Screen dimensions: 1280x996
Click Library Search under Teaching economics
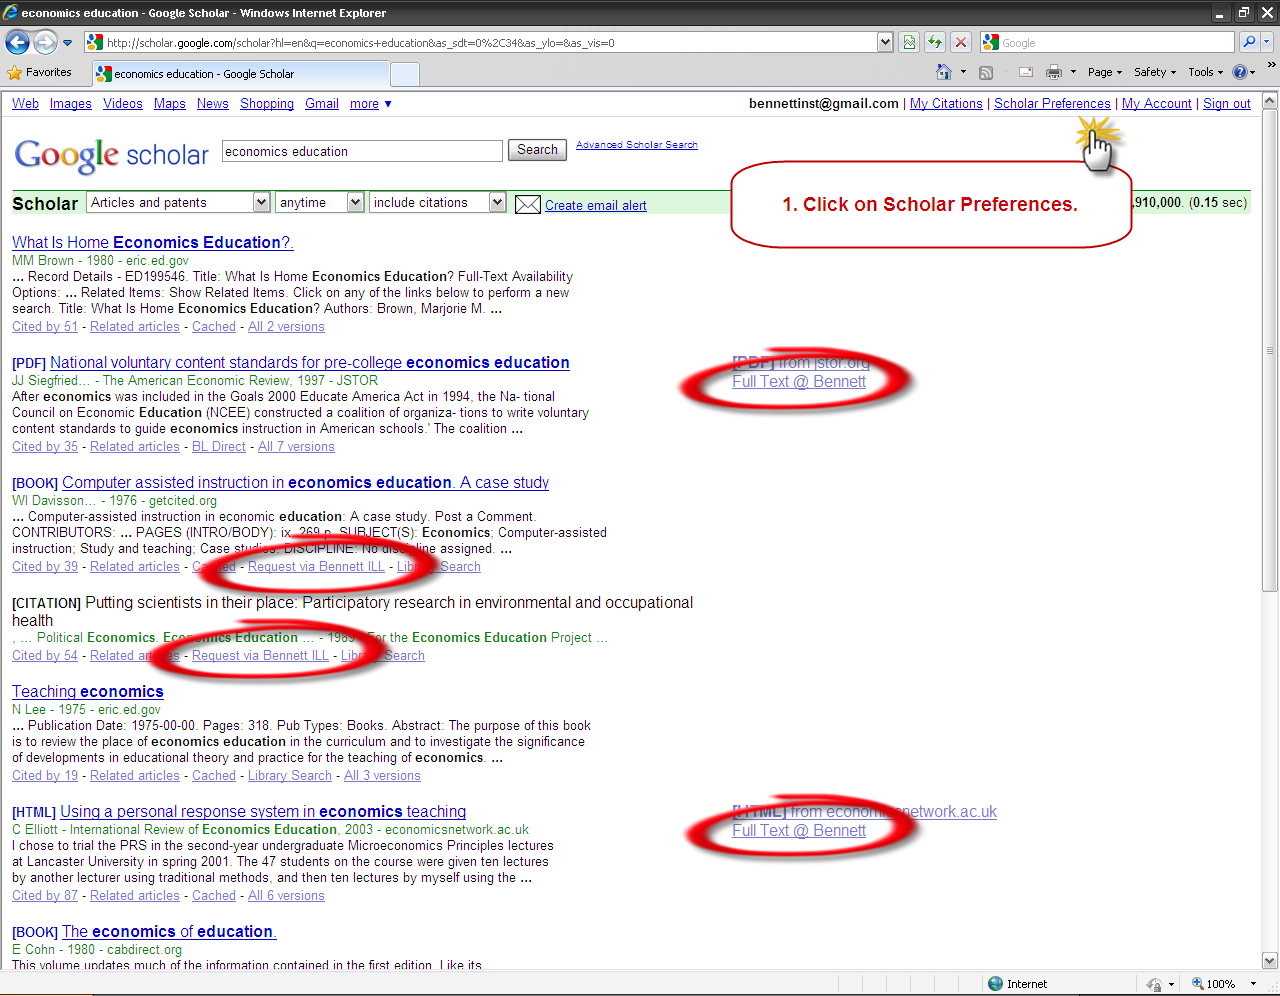(x=290, y=775)
